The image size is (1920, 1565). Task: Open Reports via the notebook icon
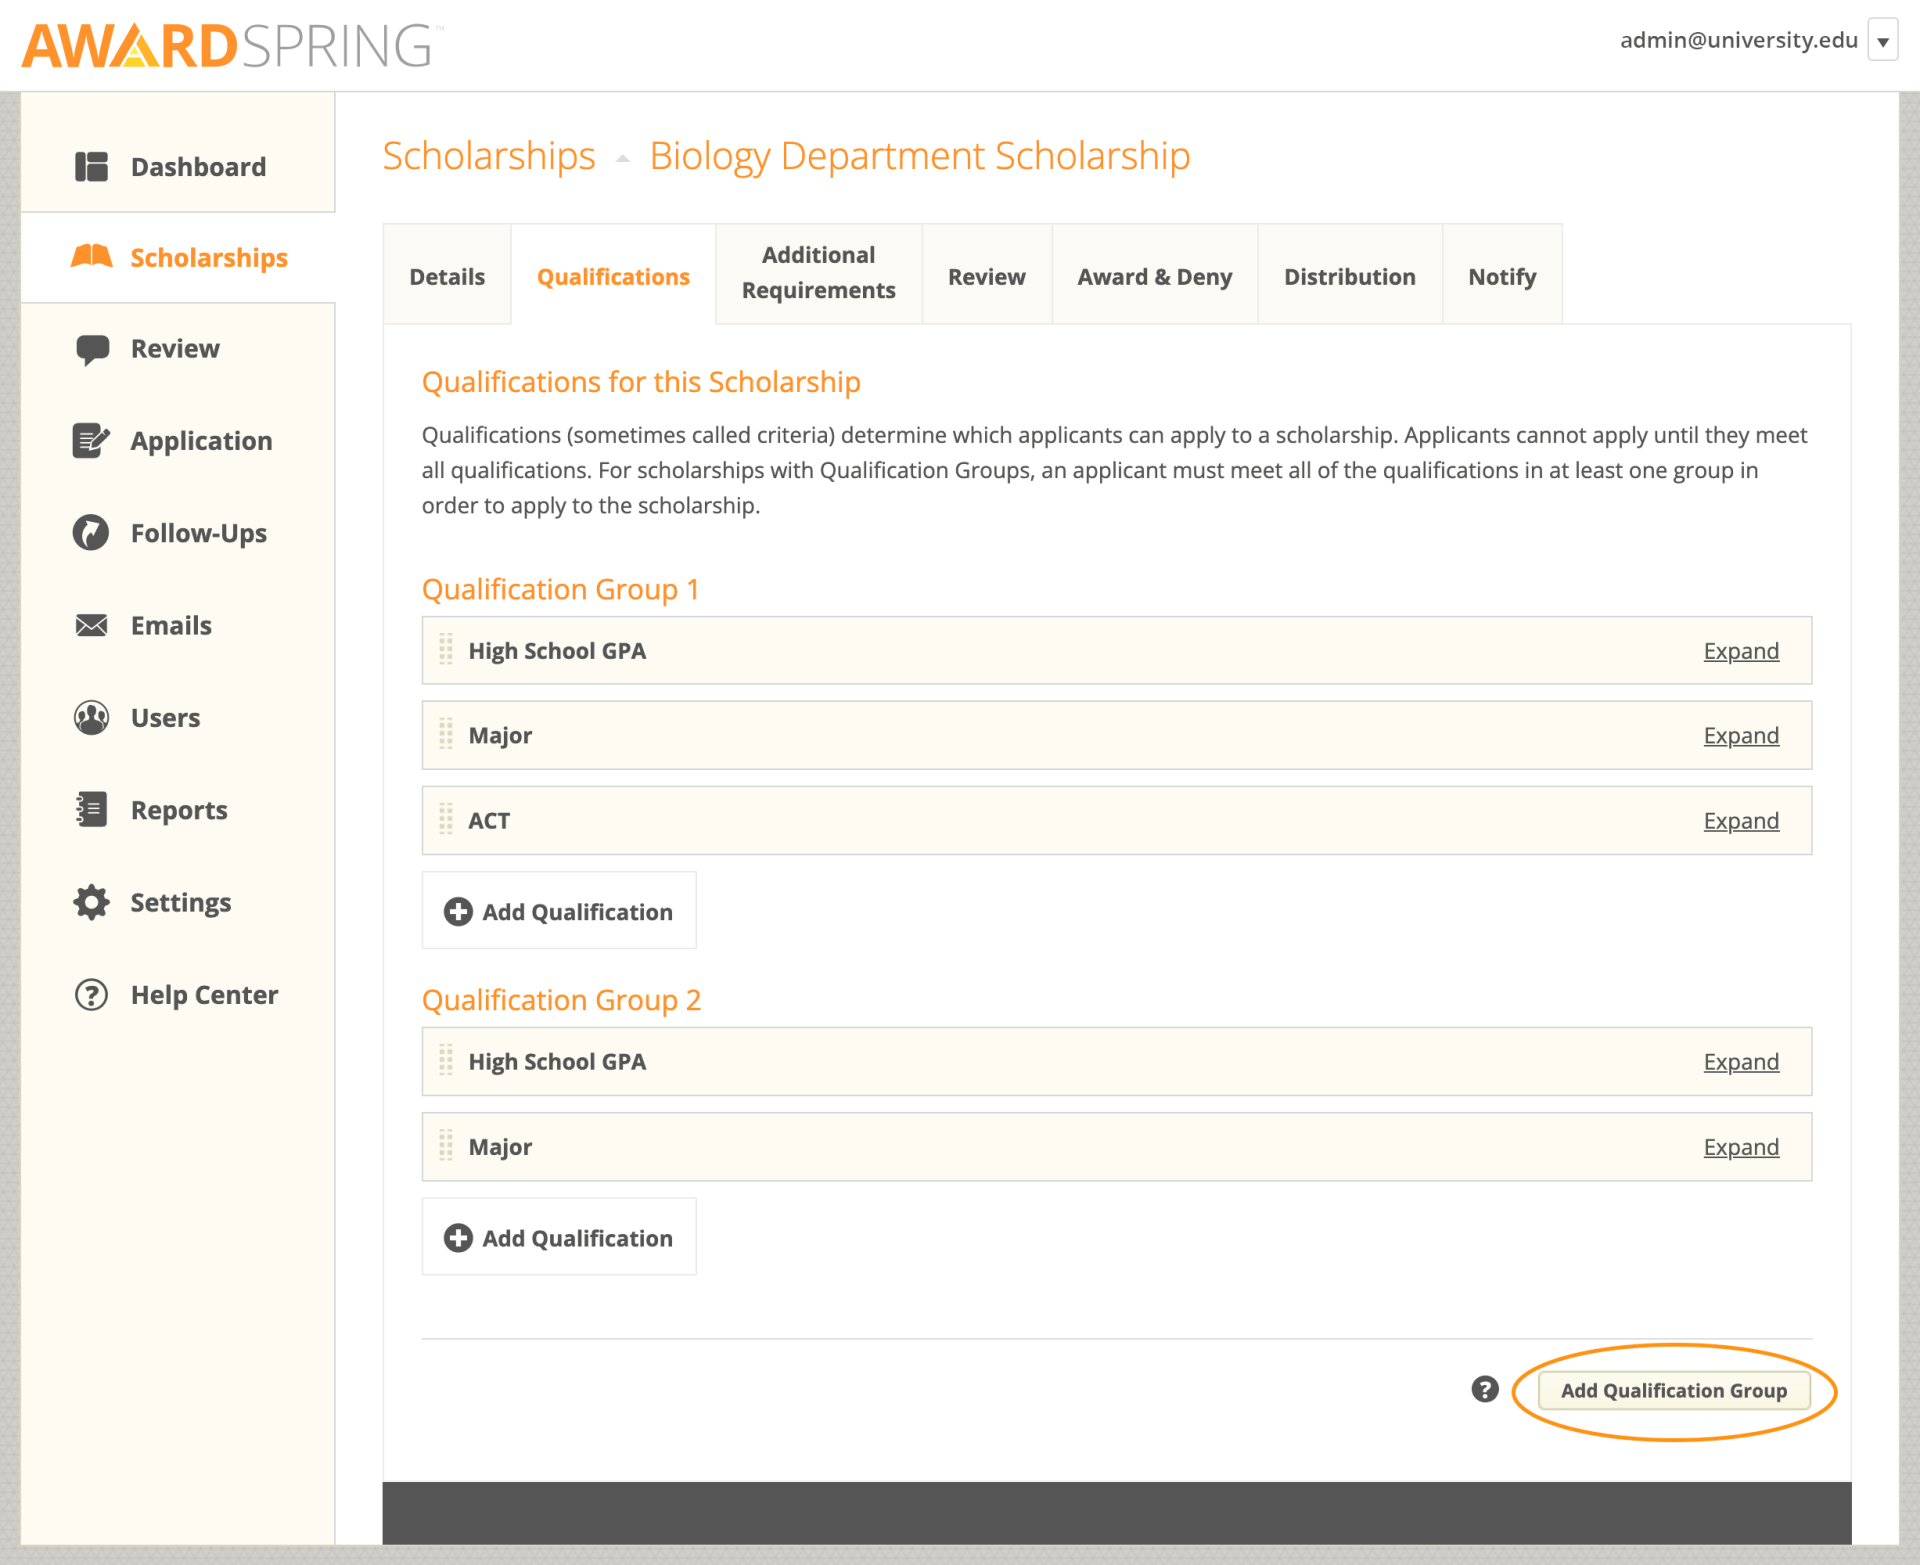[x=91, y=809]
